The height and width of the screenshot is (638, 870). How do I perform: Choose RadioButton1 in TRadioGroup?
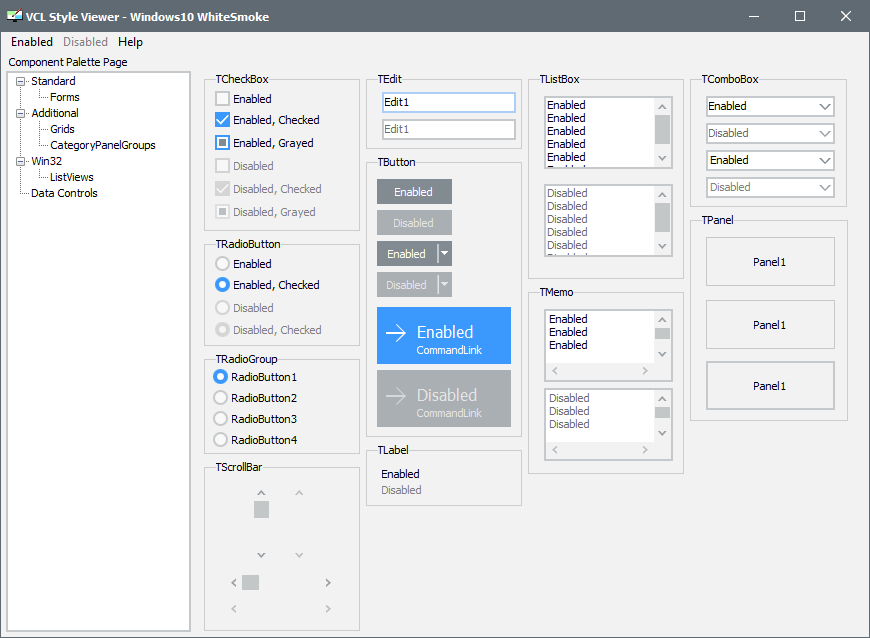coord(220,377)
